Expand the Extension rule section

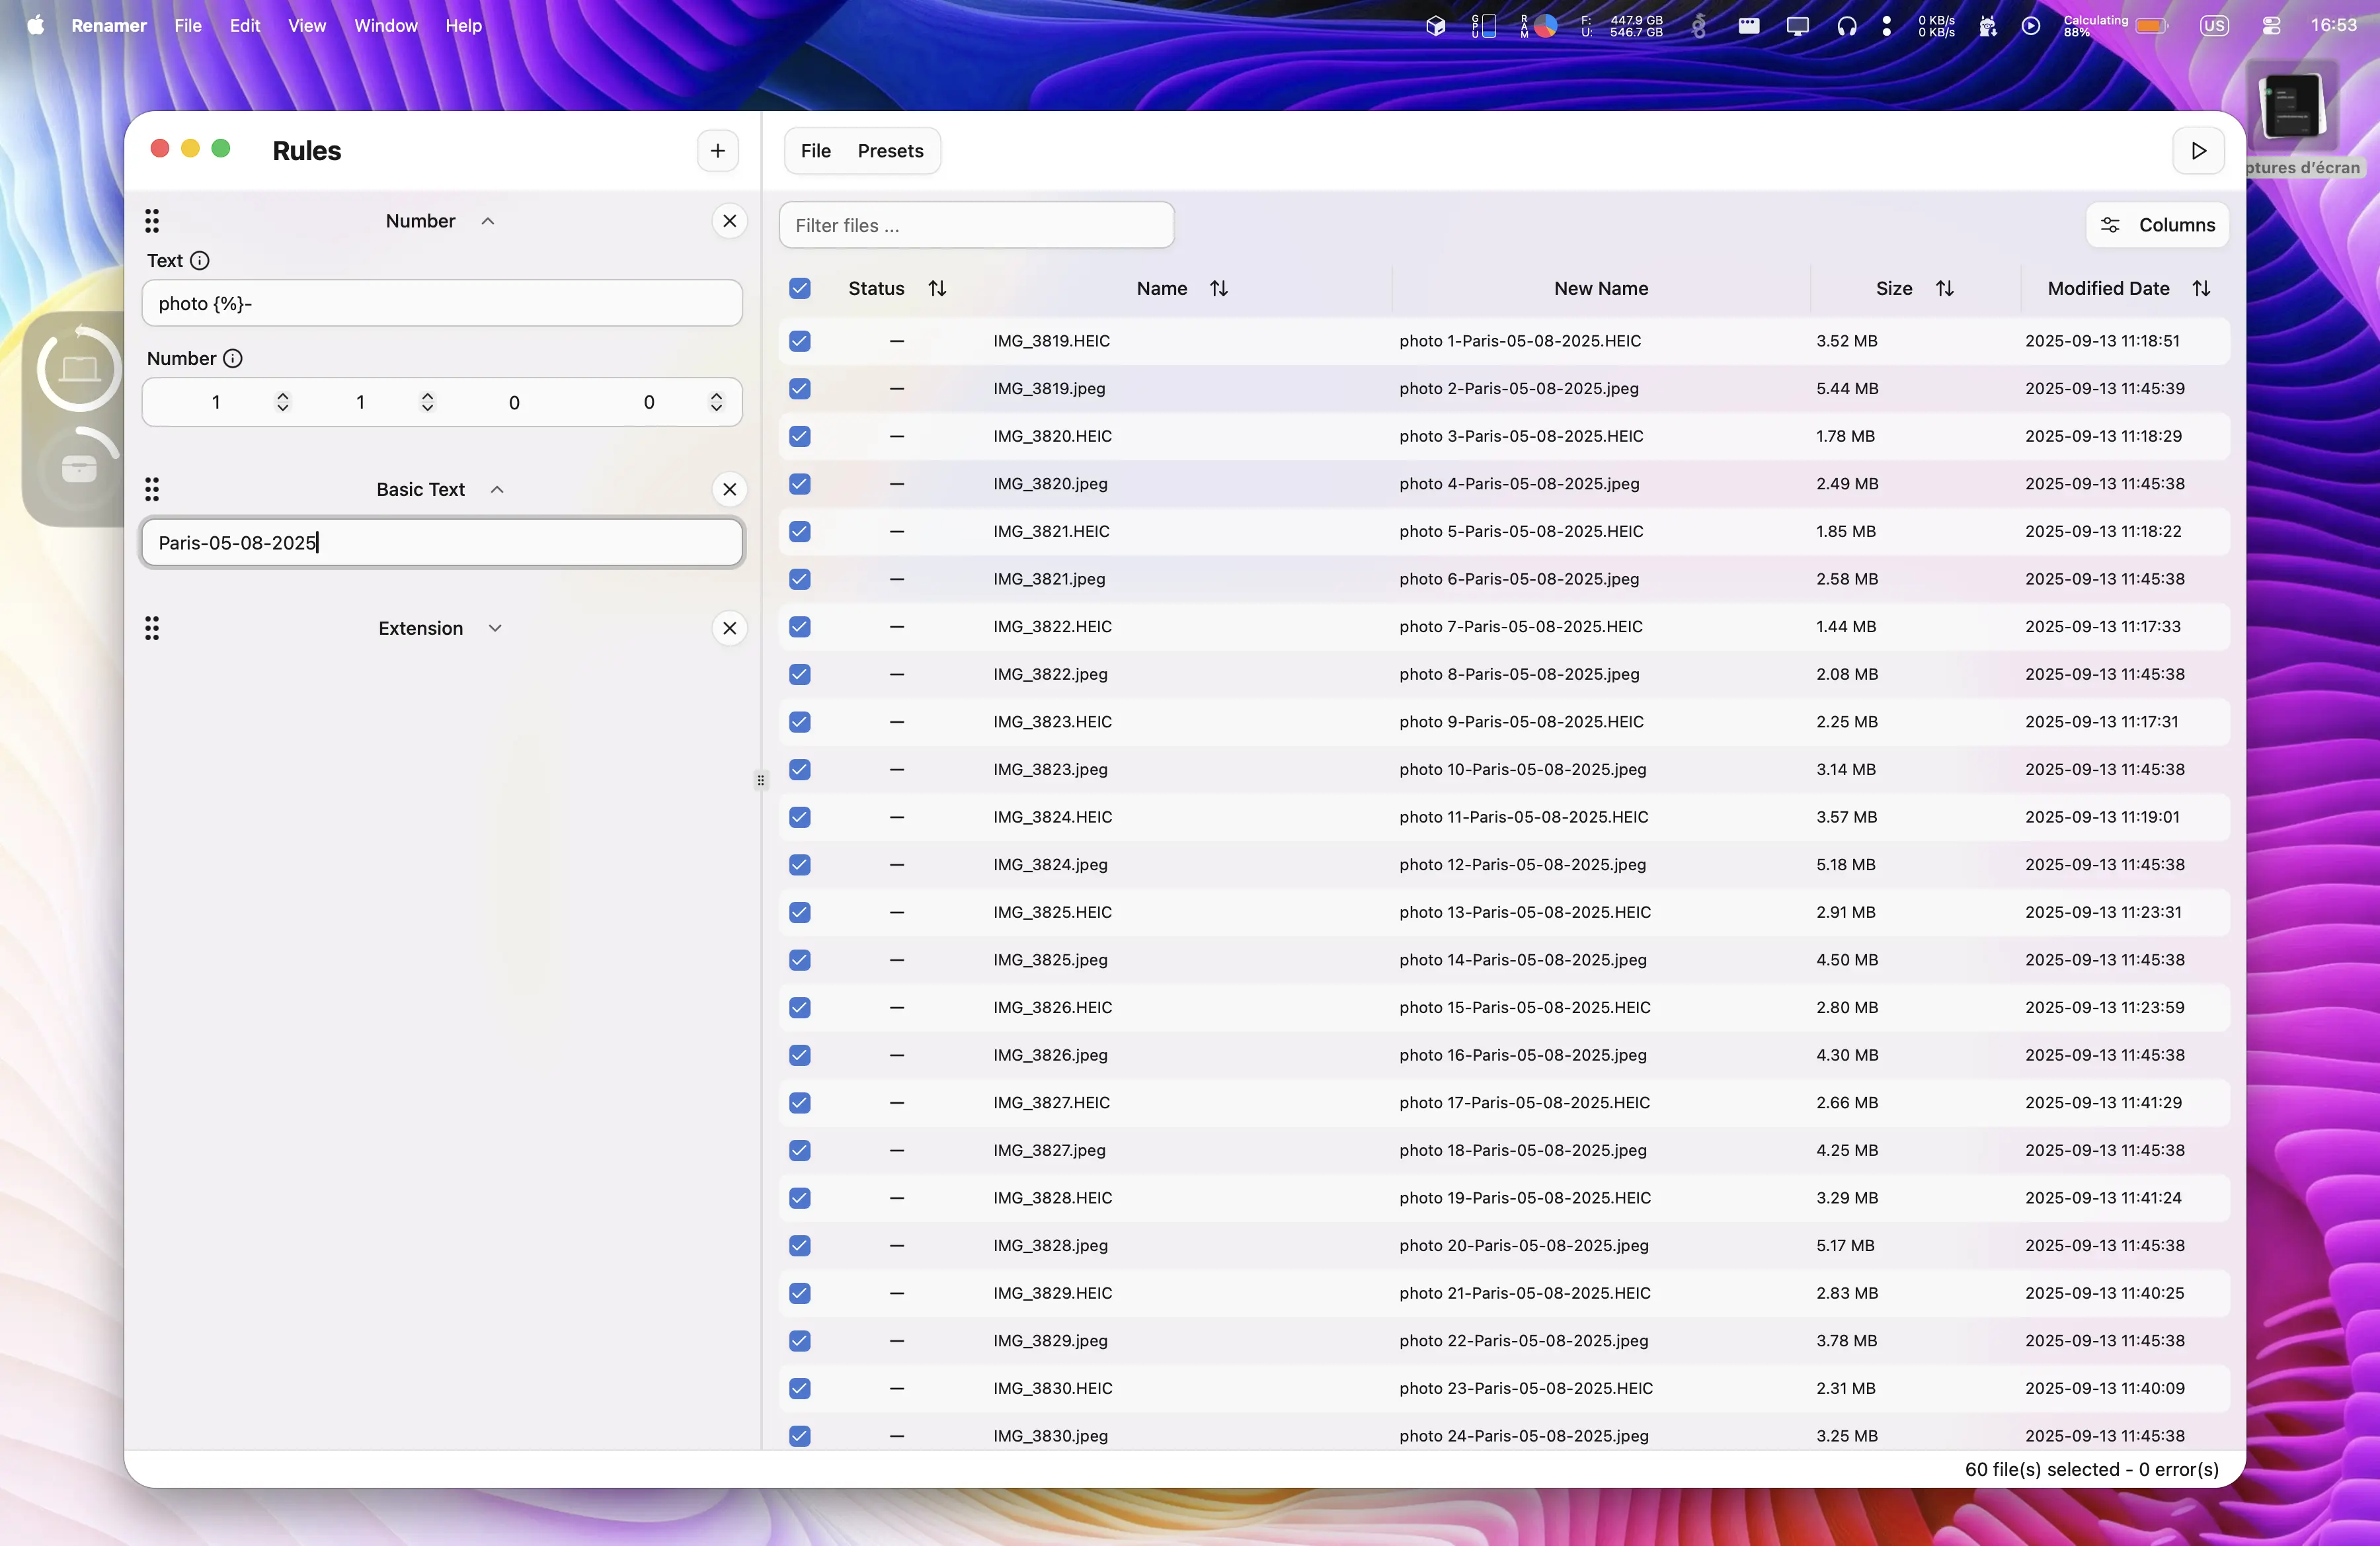pos(495,628)
